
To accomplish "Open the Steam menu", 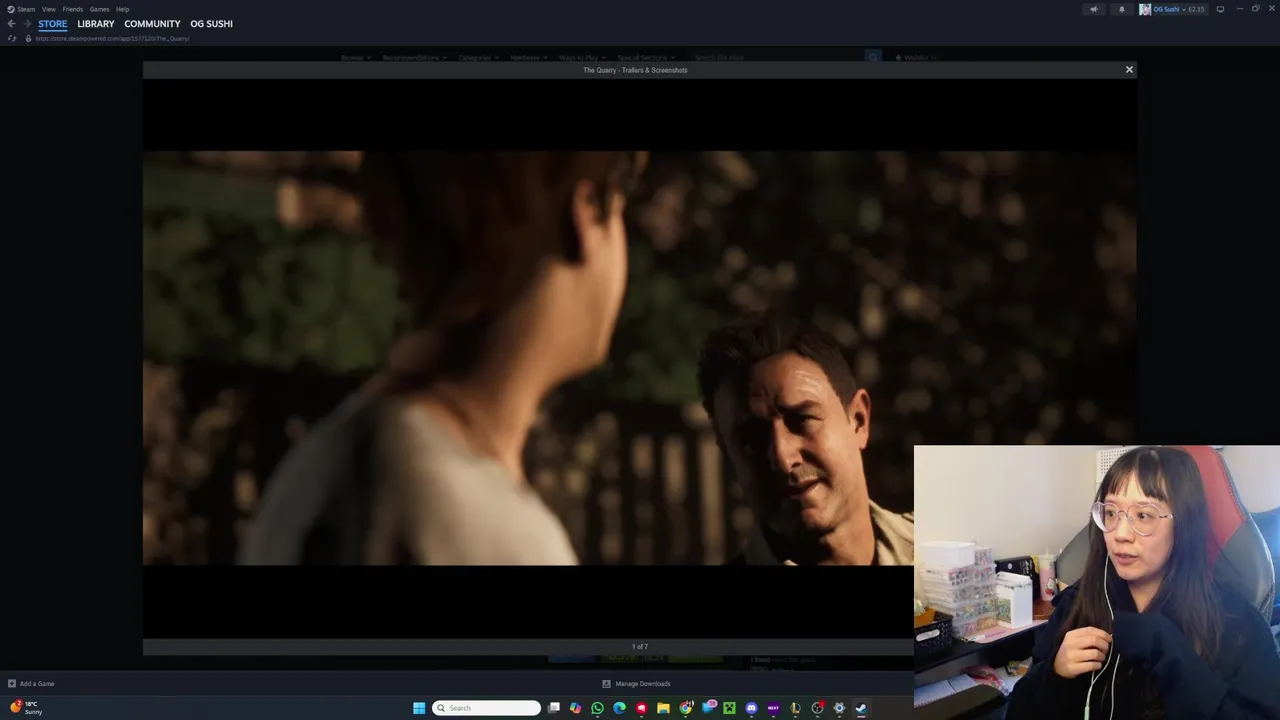I will click(21, 9).
